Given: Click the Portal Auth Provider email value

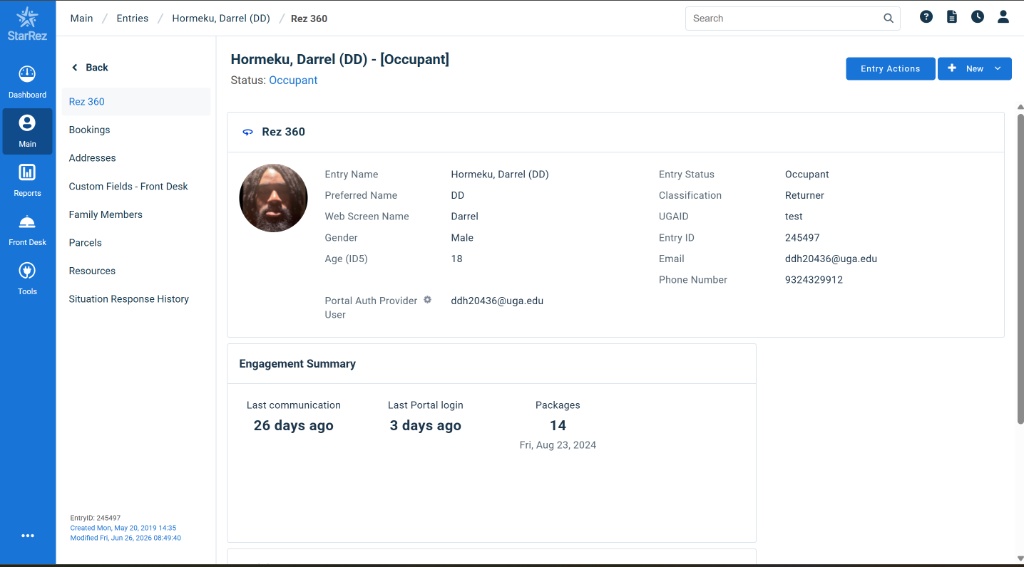Looking at the screenshot, I should [497, 300].
